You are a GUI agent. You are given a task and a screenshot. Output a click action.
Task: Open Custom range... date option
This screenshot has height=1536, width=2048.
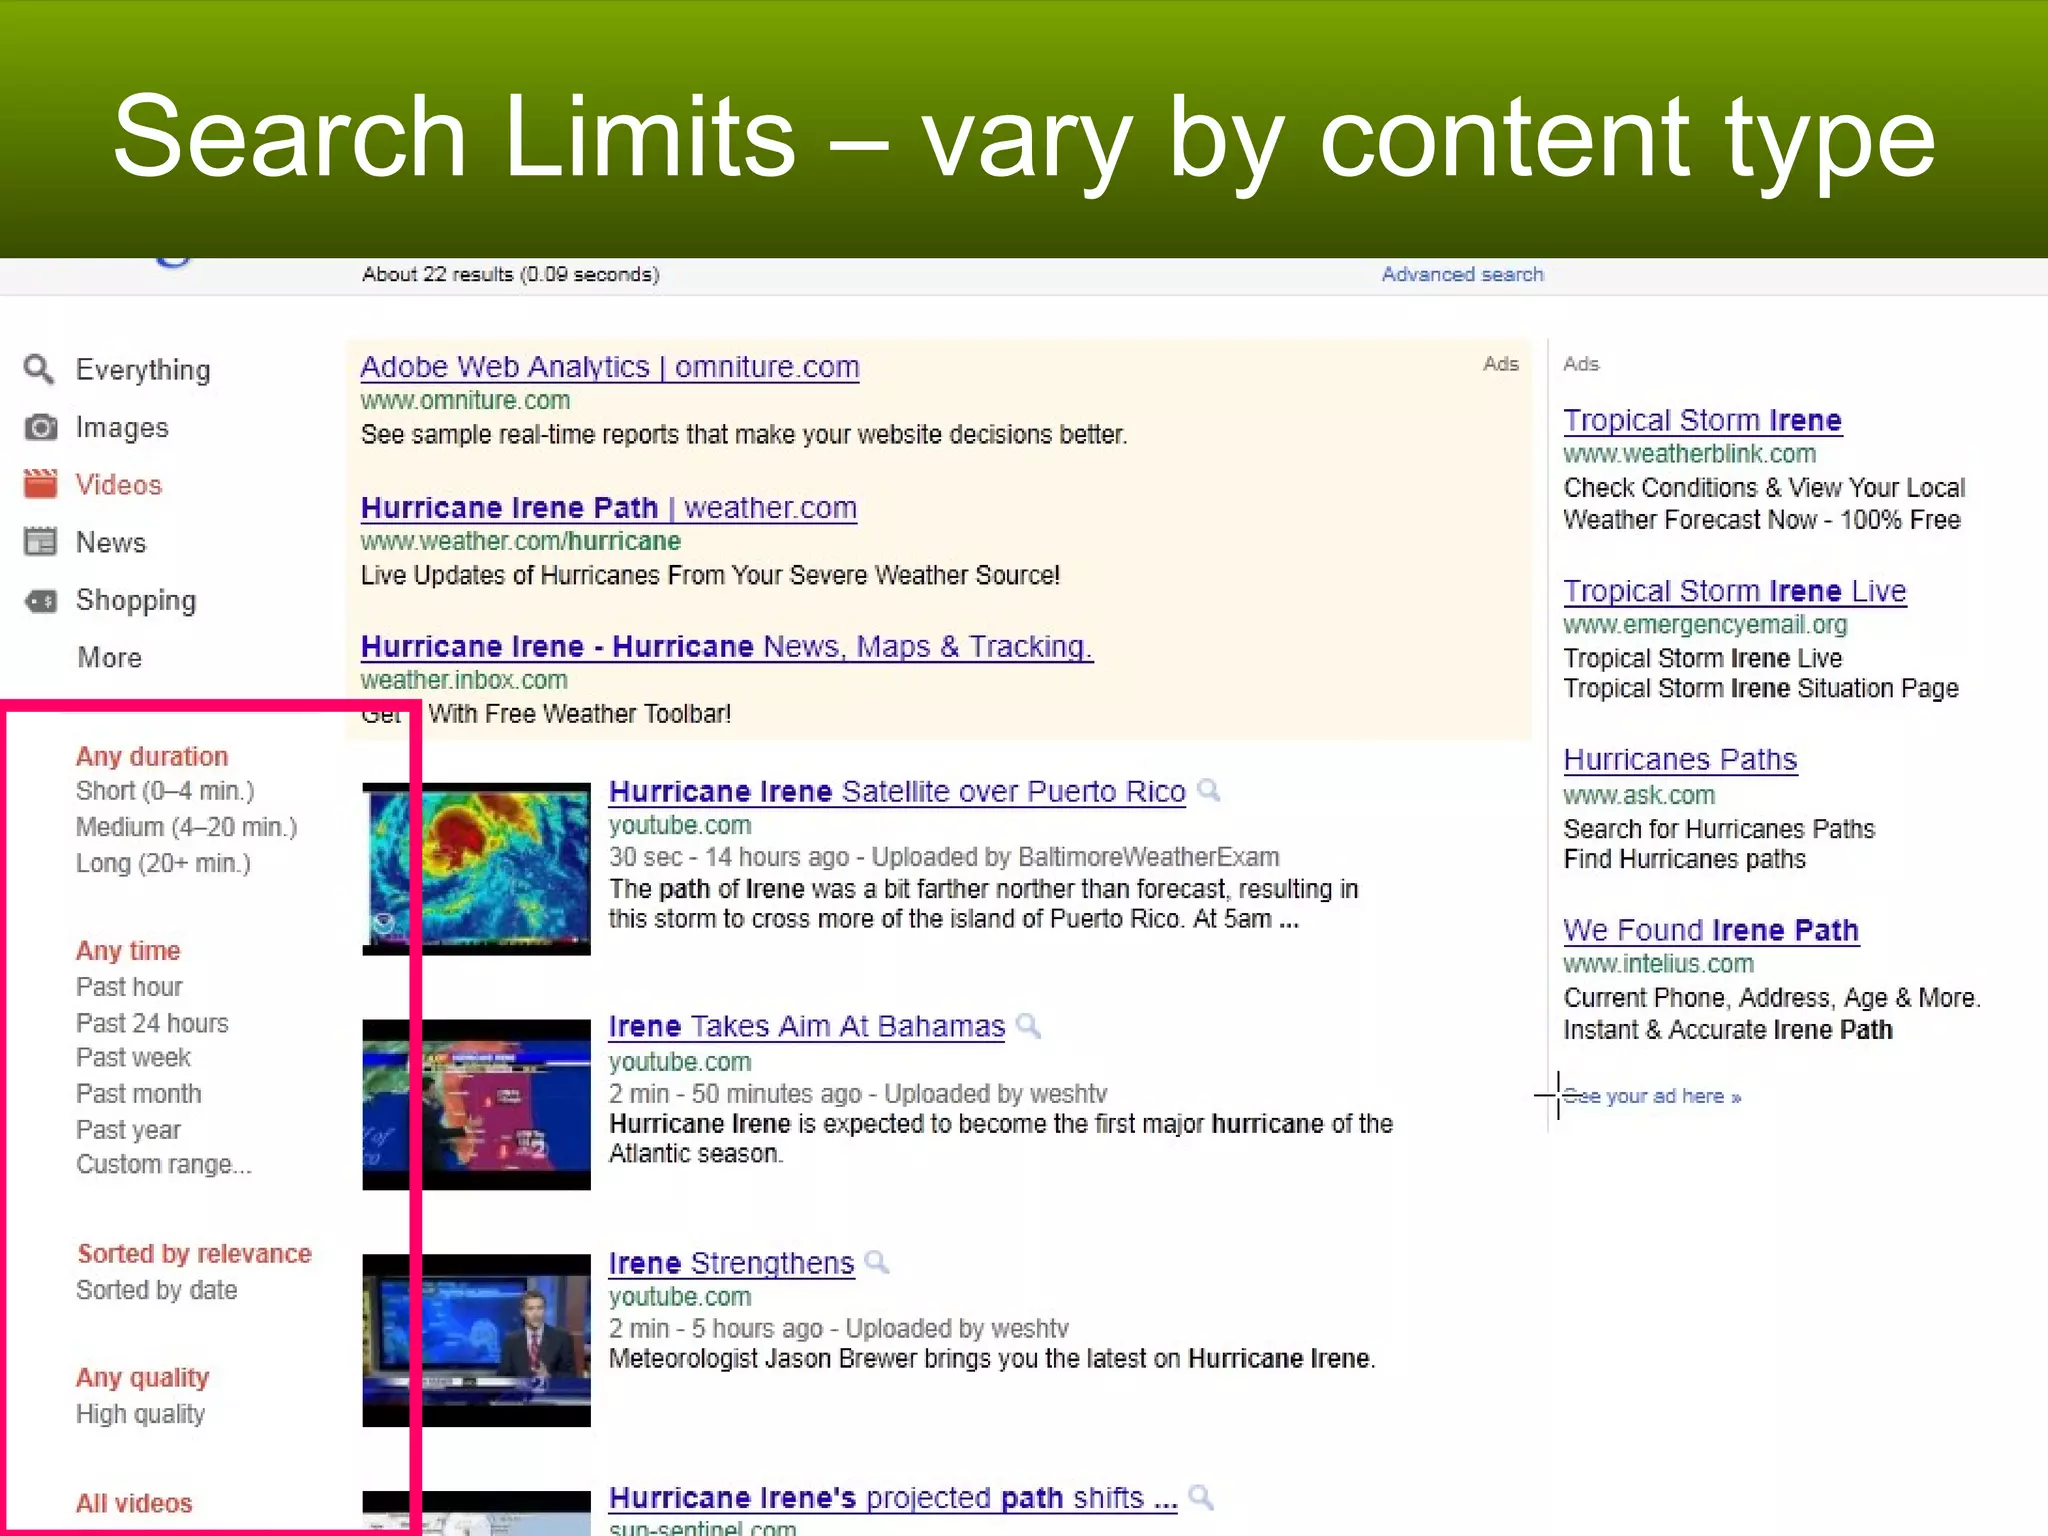pos(164,1164)
